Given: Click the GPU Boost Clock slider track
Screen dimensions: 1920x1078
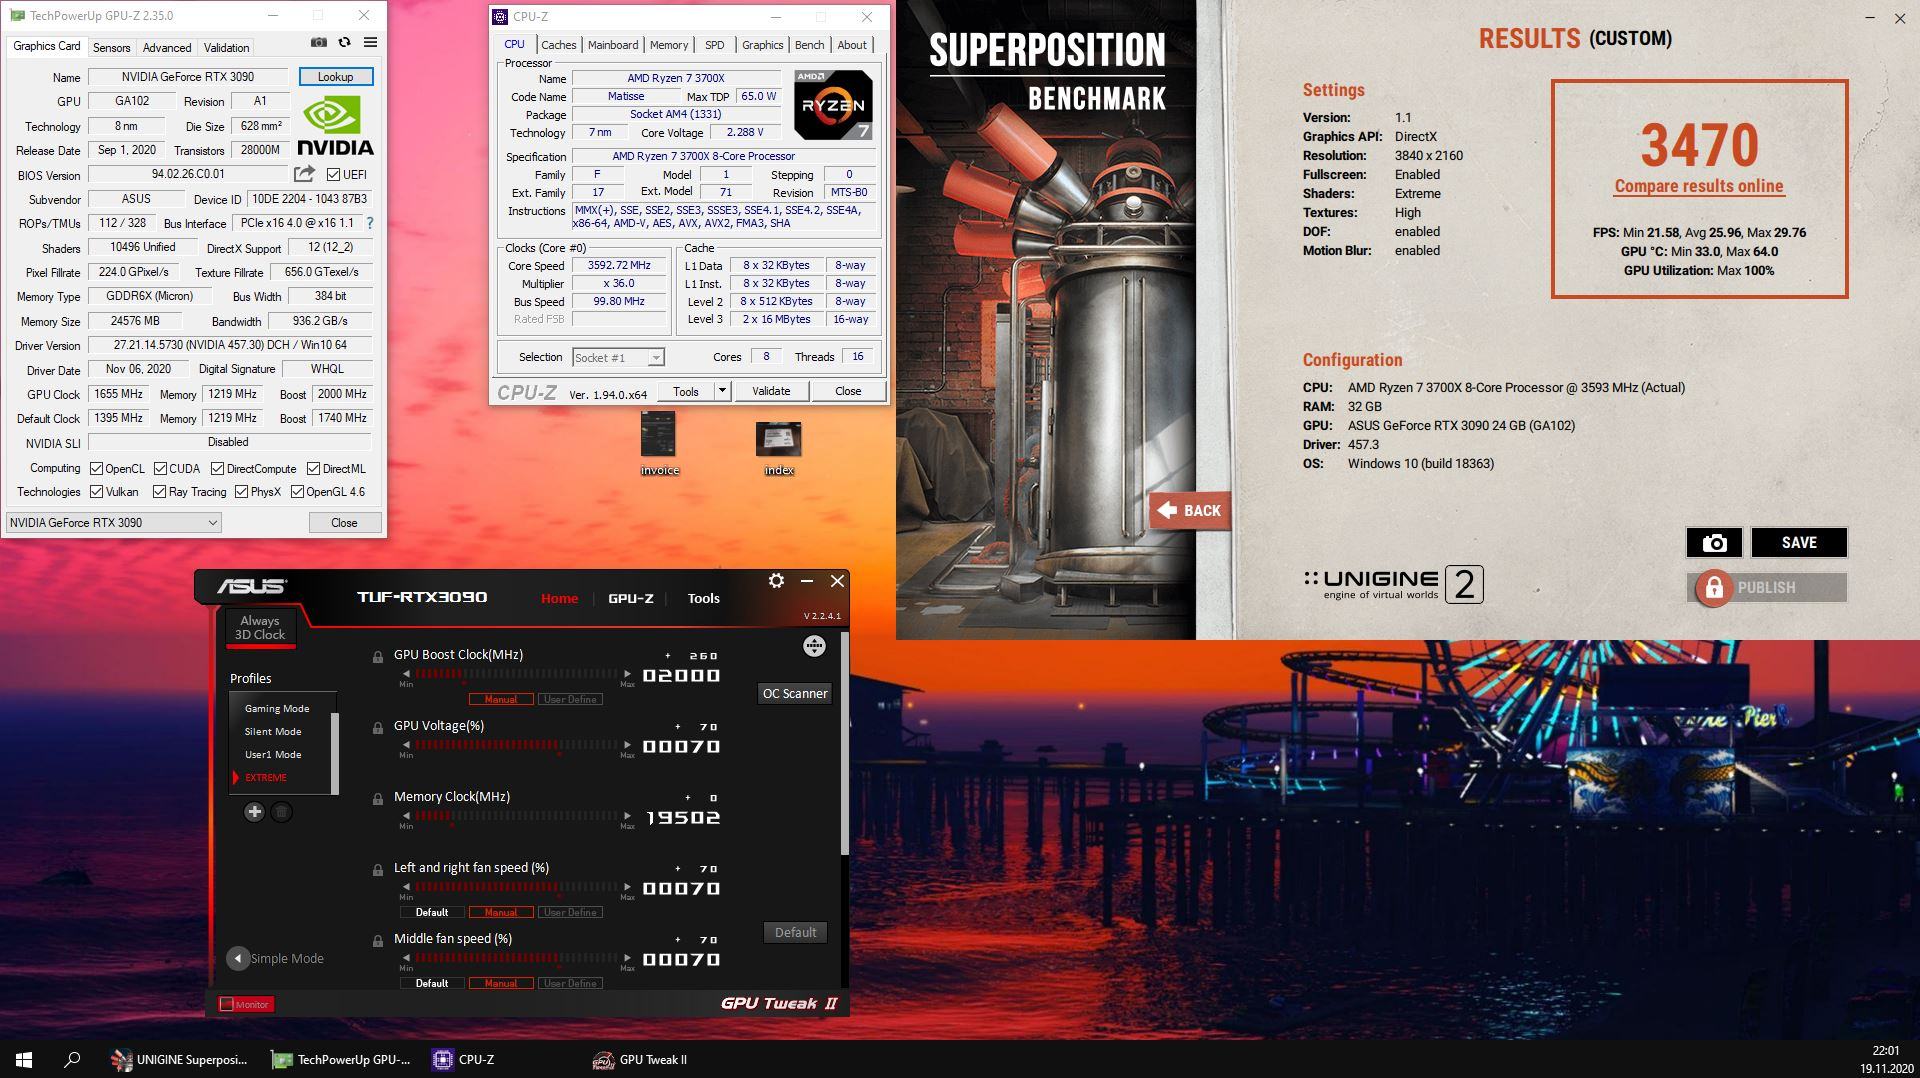Looking at the screenshot, I should (x=516, y=674).
